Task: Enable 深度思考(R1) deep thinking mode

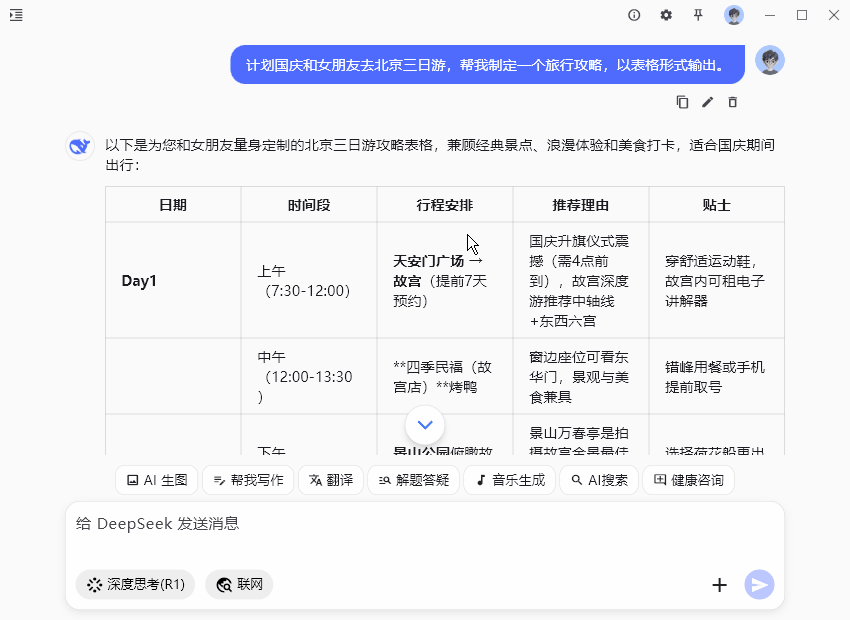Action: (x=135, y=584)
